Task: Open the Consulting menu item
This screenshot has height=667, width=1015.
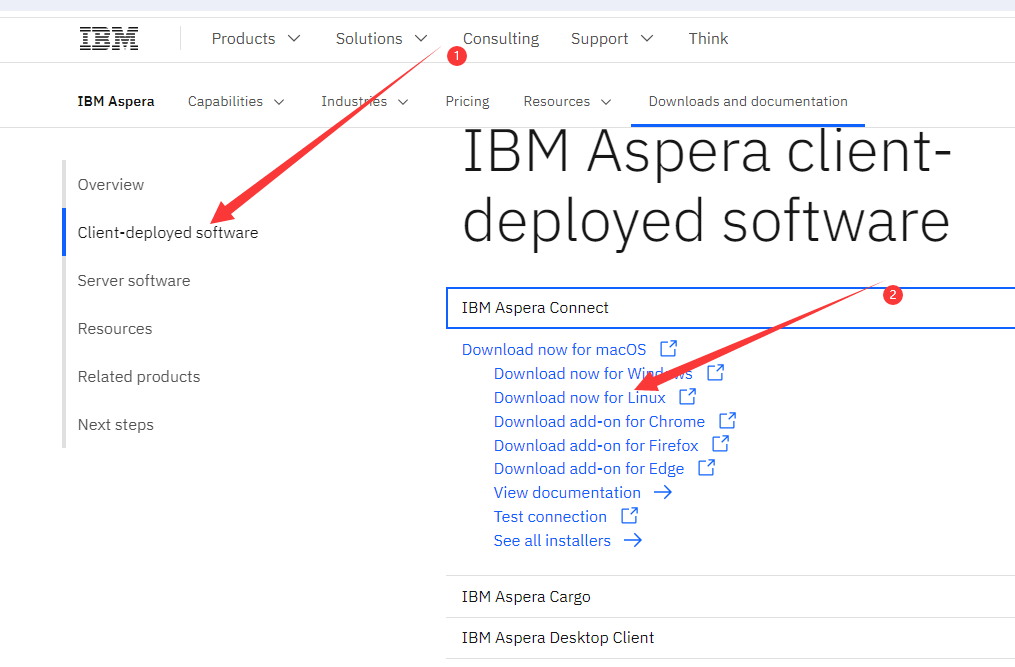Action: (x=501, y=39)
